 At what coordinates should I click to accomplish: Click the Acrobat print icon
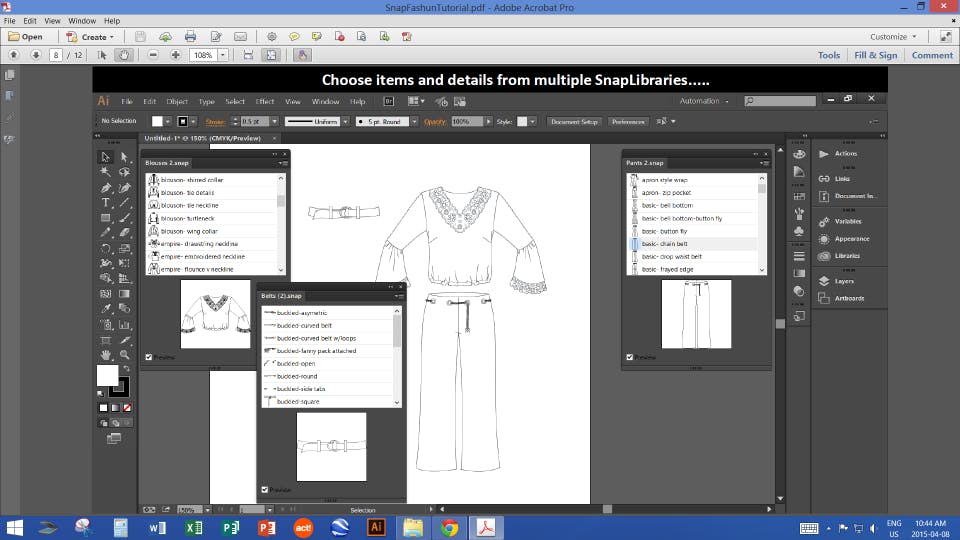pyautogui.click(x=190, y=37)
